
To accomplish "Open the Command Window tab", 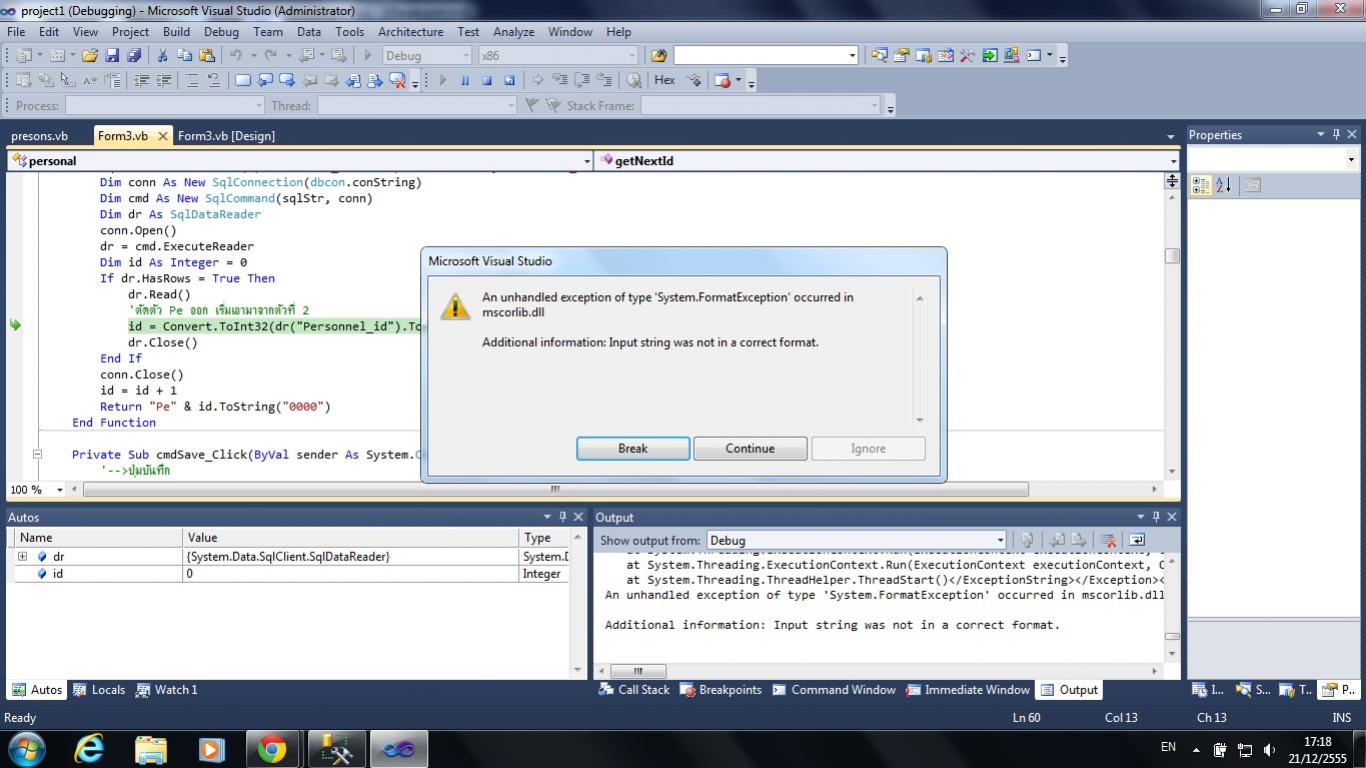I will click(833, 690).
